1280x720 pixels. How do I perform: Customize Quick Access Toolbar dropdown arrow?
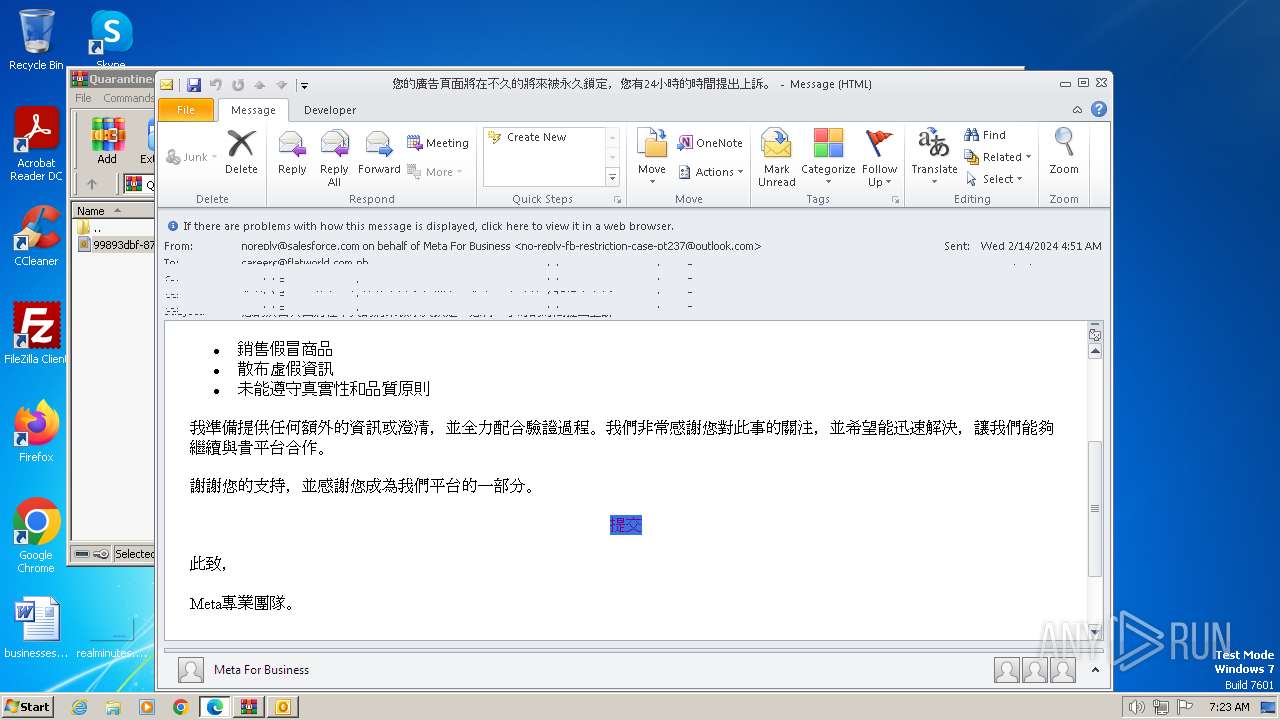pos(304,85)
